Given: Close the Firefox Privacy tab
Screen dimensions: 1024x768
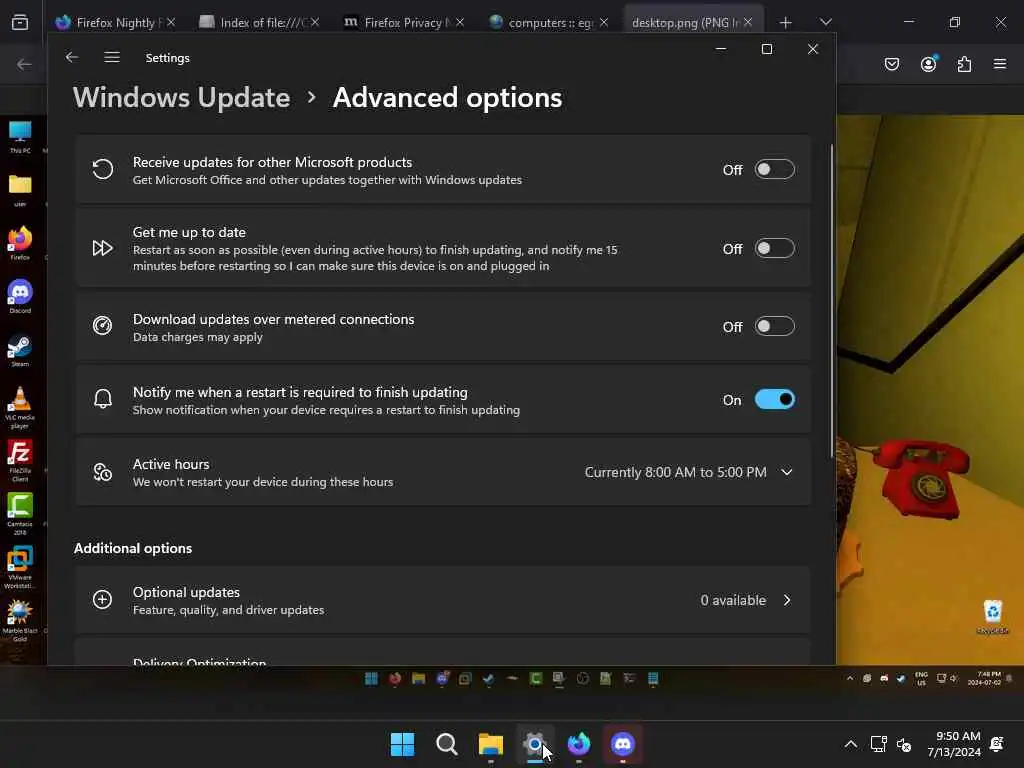Looking at the screenshot, I should pyautogui.click(x=460, y=22).
